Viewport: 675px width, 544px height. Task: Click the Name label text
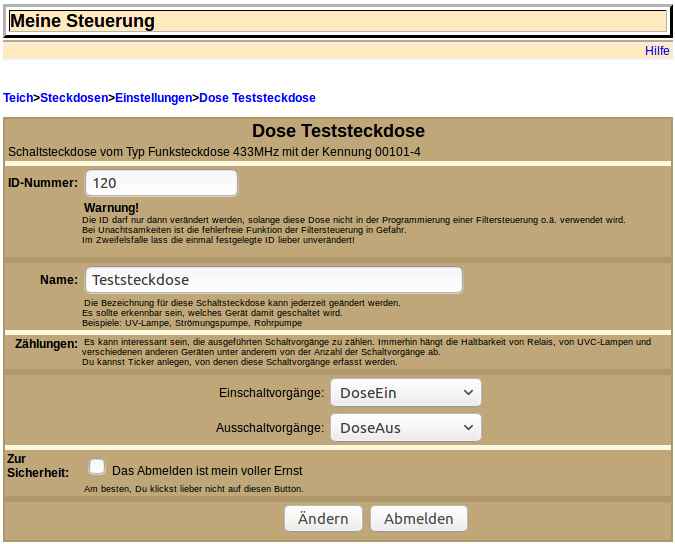(59, 280)
